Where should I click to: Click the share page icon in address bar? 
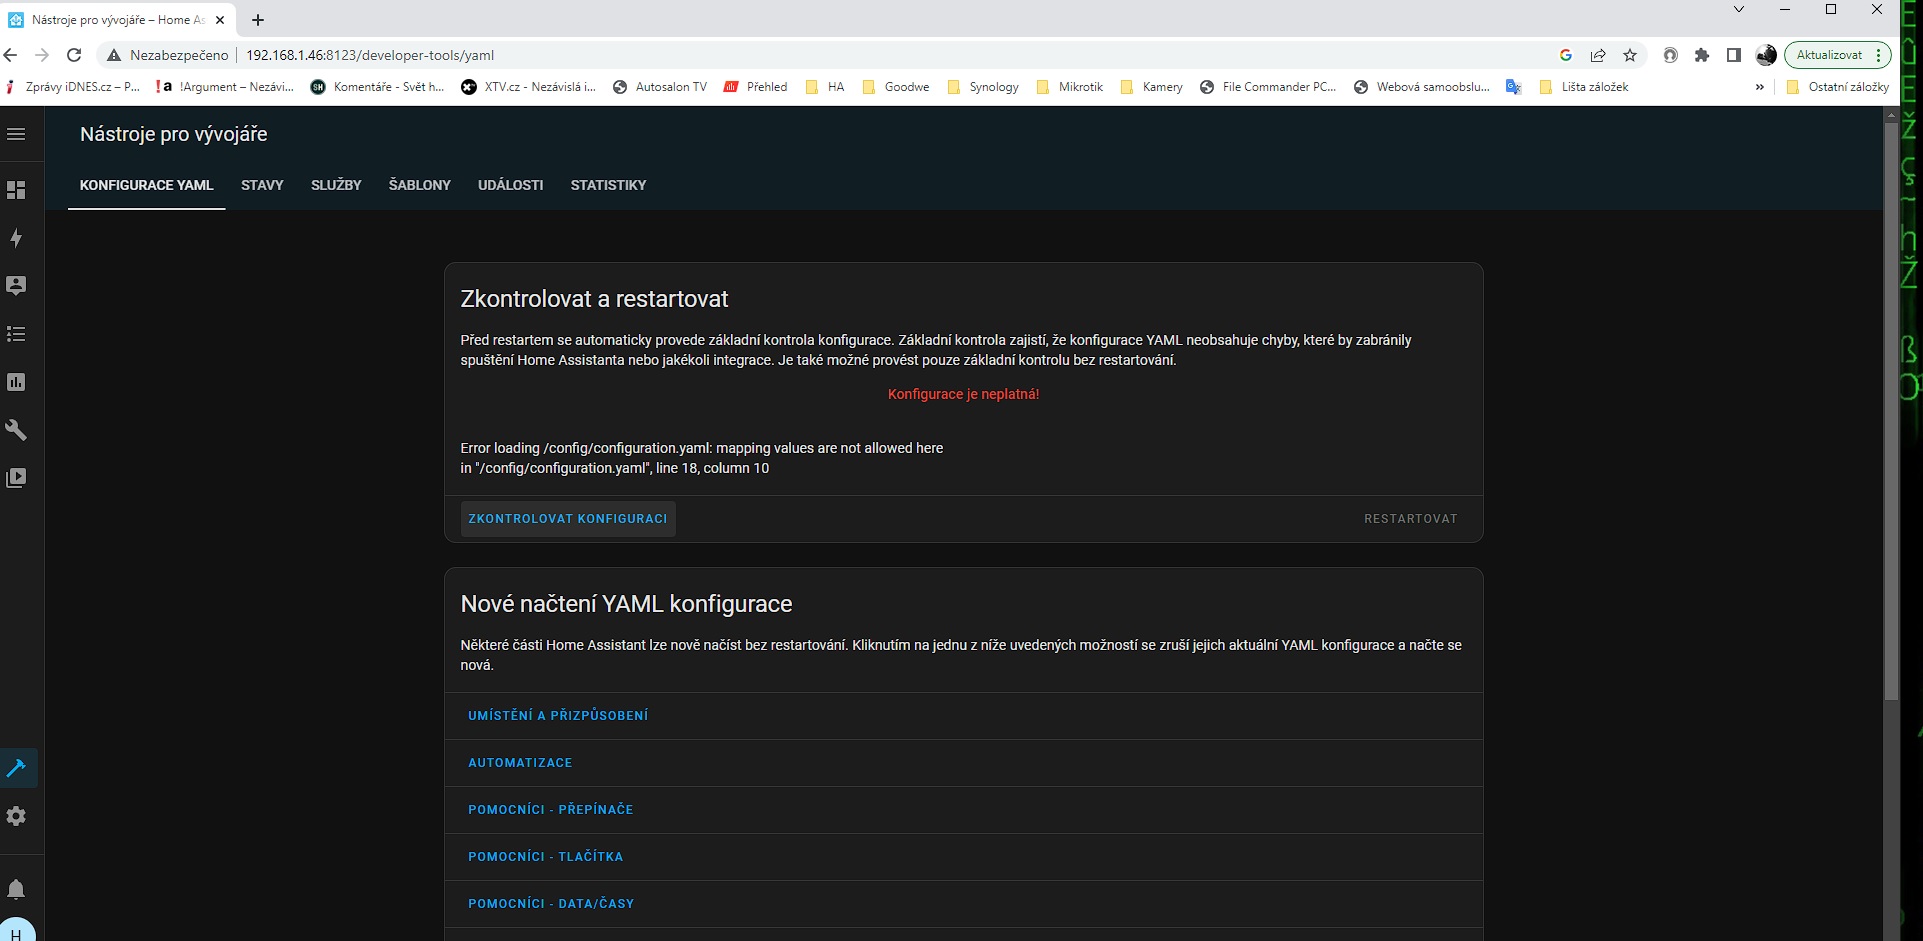coord(1598,55)
